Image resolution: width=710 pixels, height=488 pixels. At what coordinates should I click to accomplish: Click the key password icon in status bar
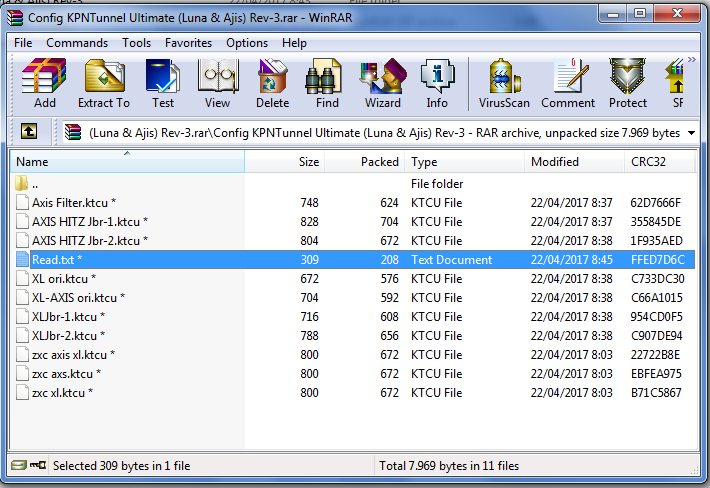tap(38, 465)
